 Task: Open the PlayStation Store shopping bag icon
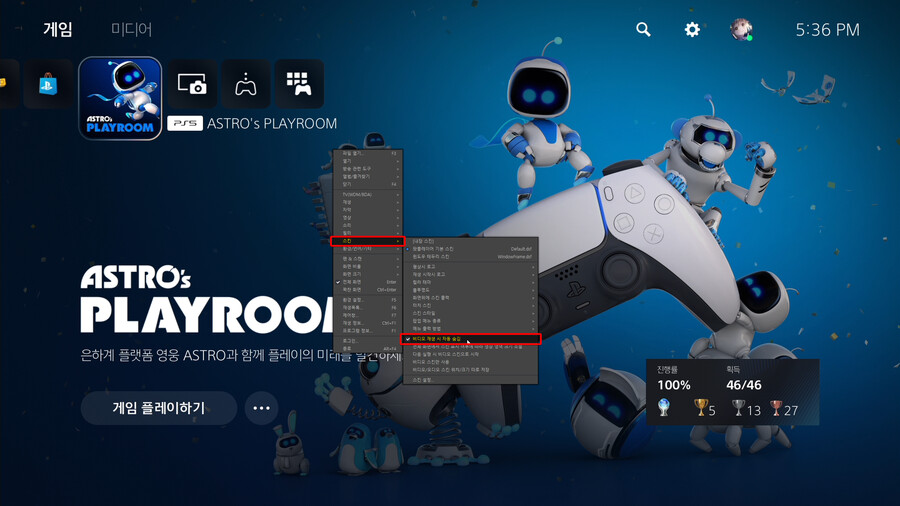pyautogui.click(x=48, y=84)
